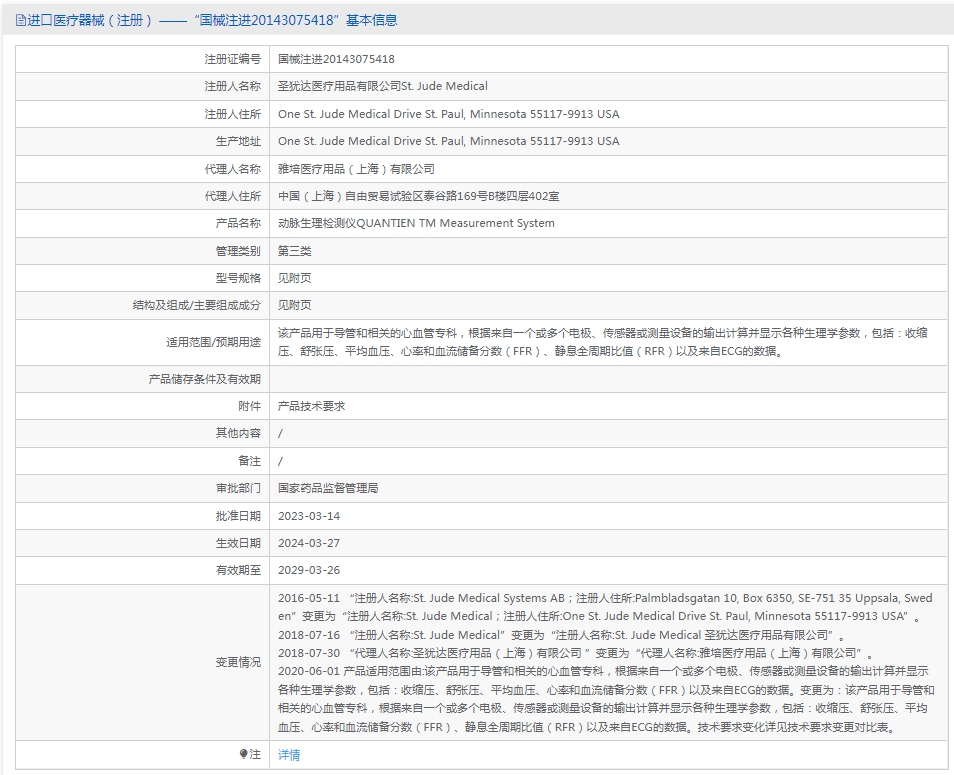Click the slash value in the 备注 row

[x=280, y=461]
